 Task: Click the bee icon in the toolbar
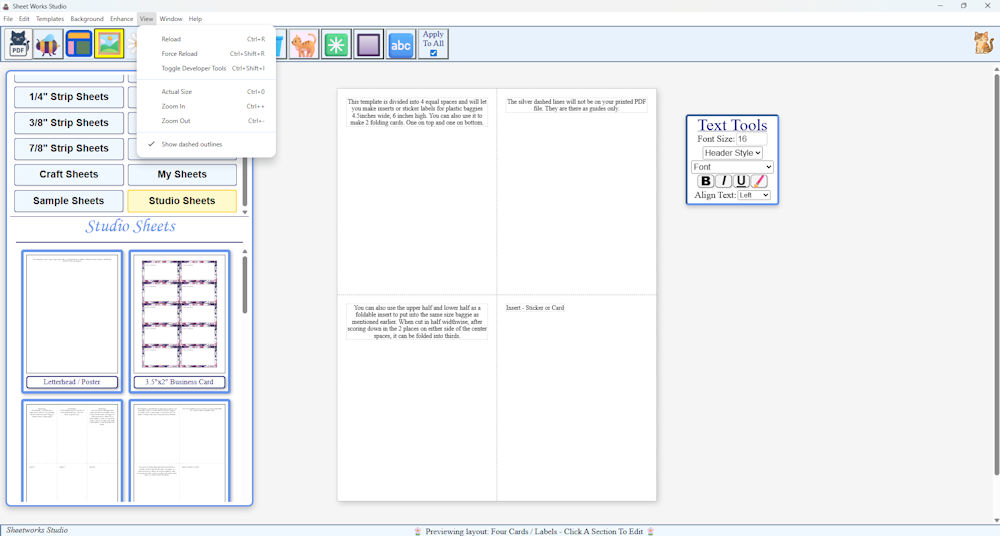click(48, 44)
